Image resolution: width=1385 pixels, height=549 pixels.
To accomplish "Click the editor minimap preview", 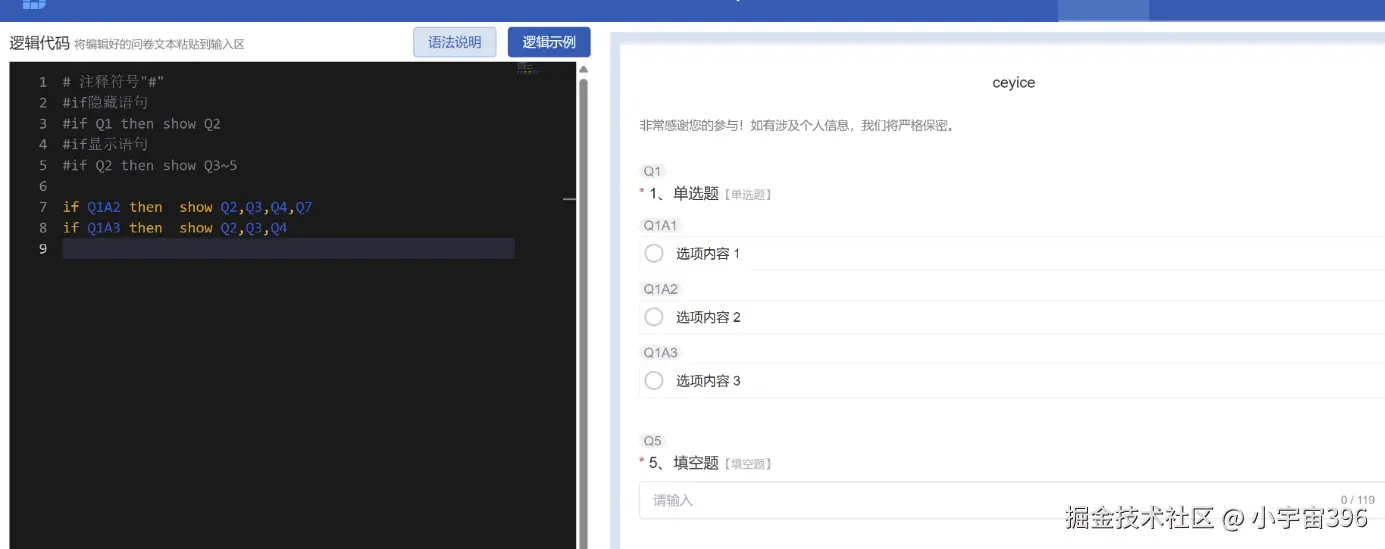I will (527, 69).
